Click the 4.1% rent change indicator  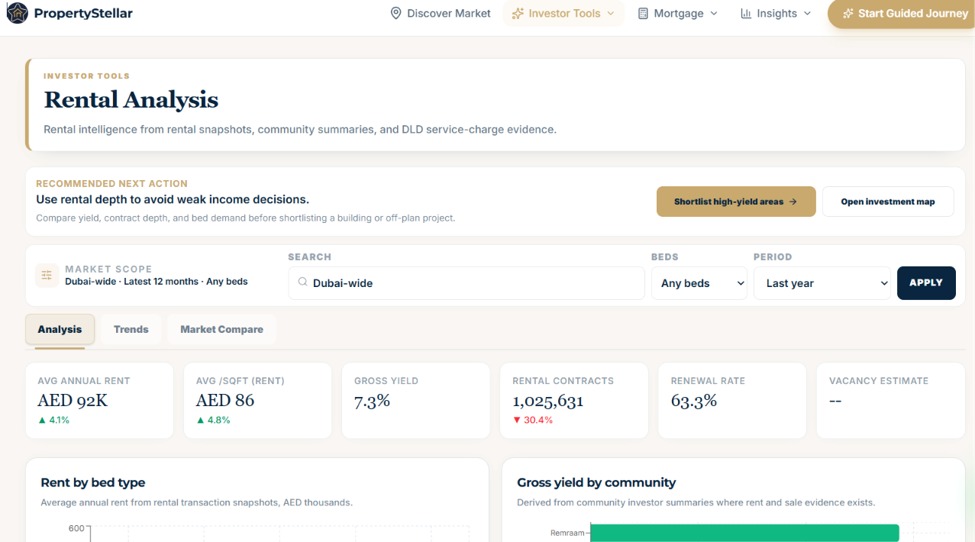(x=54, y=420)
